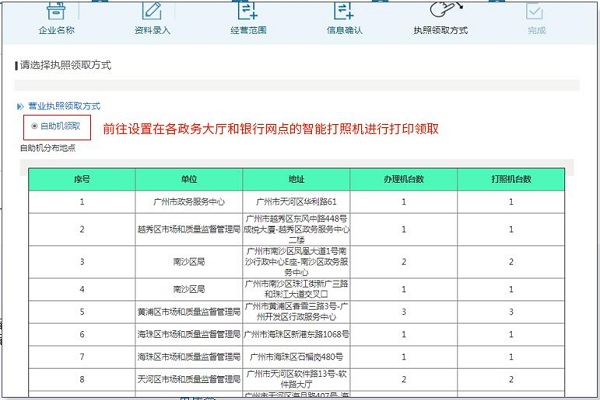The image size is (600, 400).
Task: Click the 营业执照领取方式 heading text
Action: tap(64, 106)
